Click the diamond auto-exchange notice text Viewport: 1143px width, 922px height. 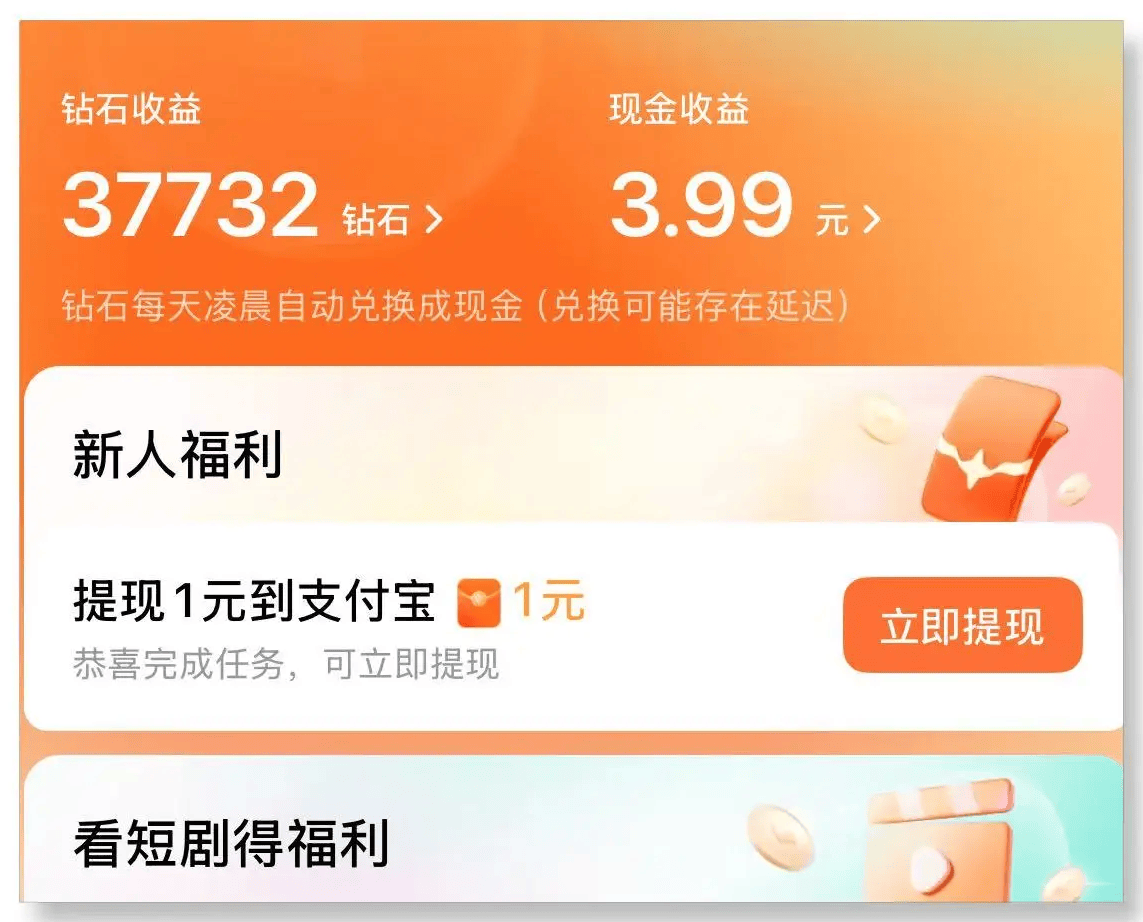(x=456, y=306)
